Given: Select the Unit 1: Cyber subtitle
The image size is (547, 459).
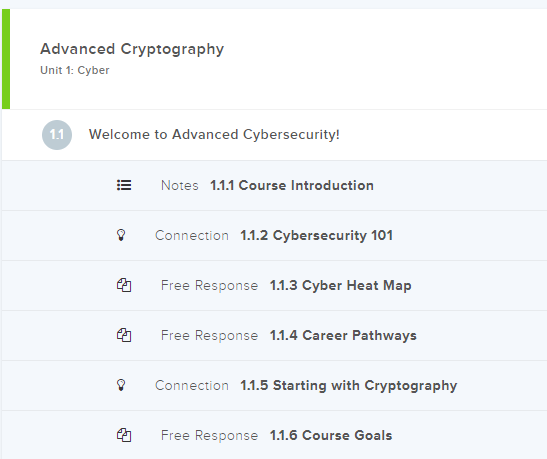Looking at the screenshot, I should pos(75,70).
